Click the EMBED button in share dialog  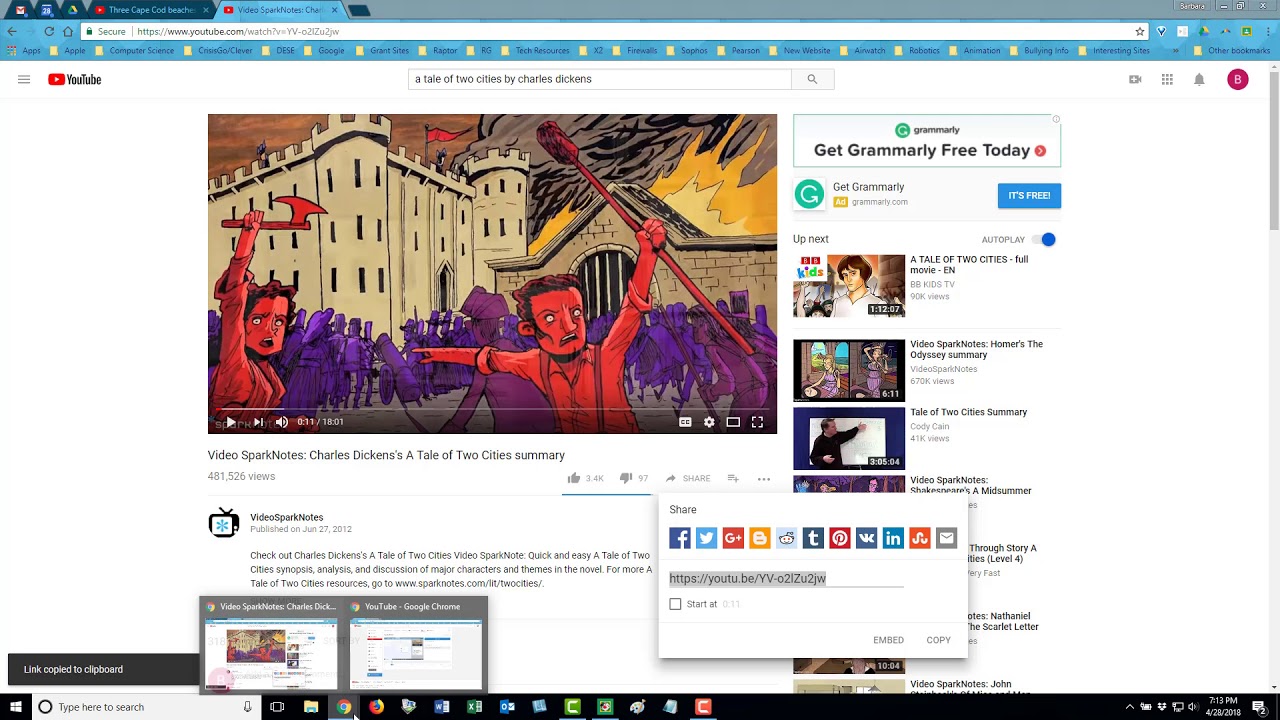pos(888,640)
